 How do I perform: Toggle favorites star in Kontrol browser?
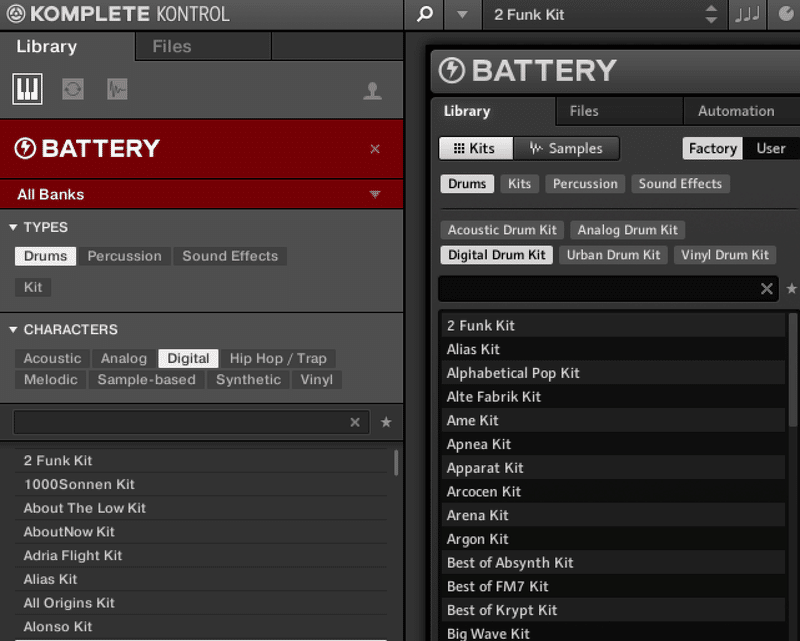386,422
